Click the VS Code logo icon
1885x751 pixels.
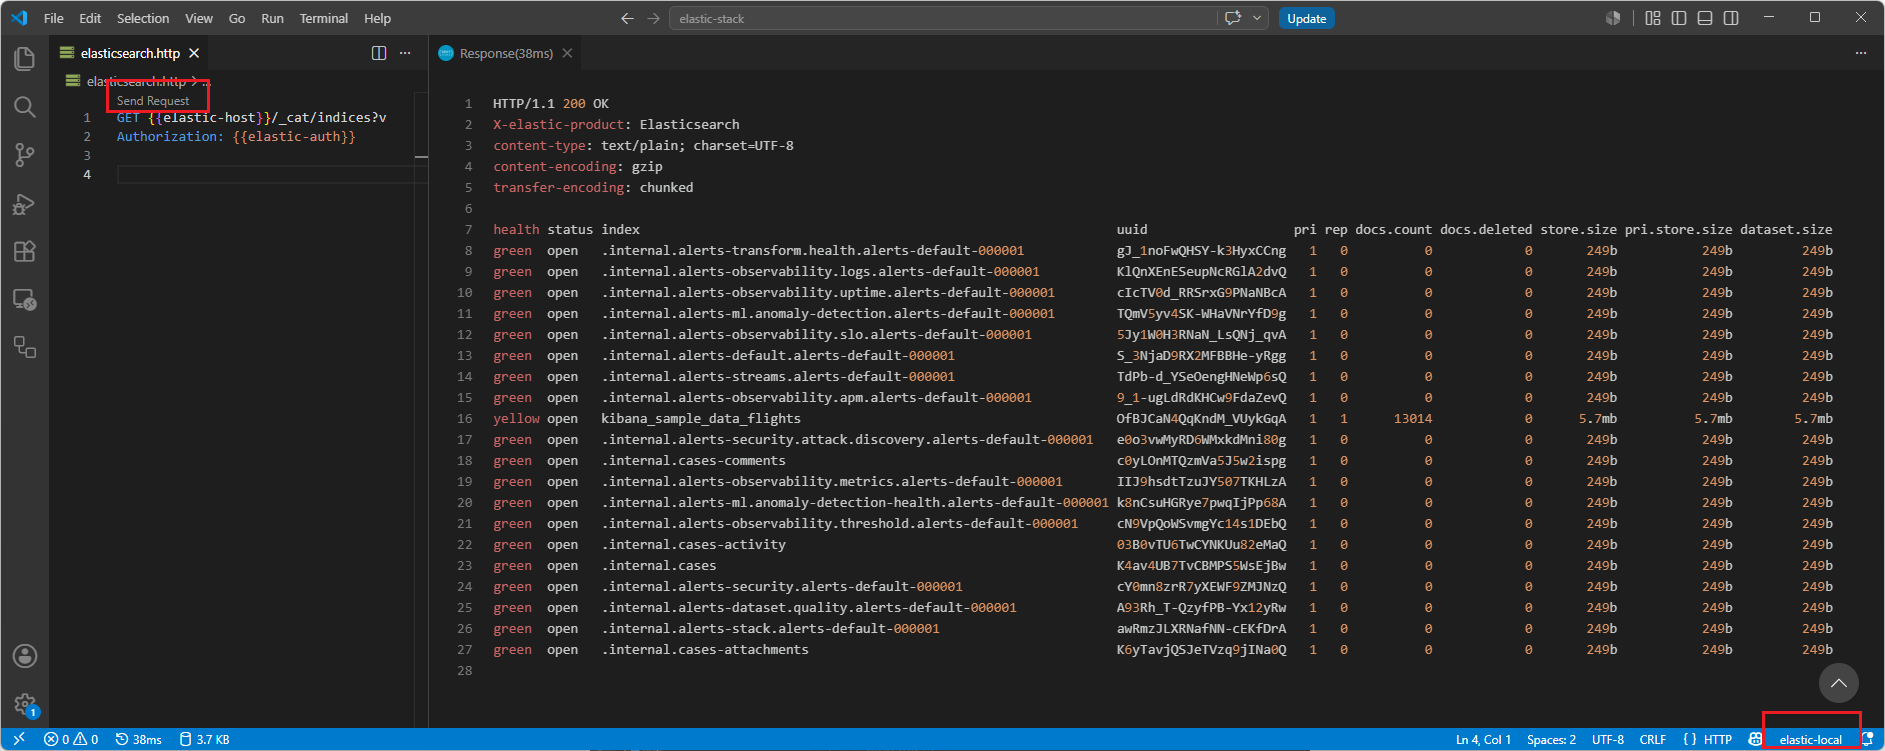(x=19, y=18)
